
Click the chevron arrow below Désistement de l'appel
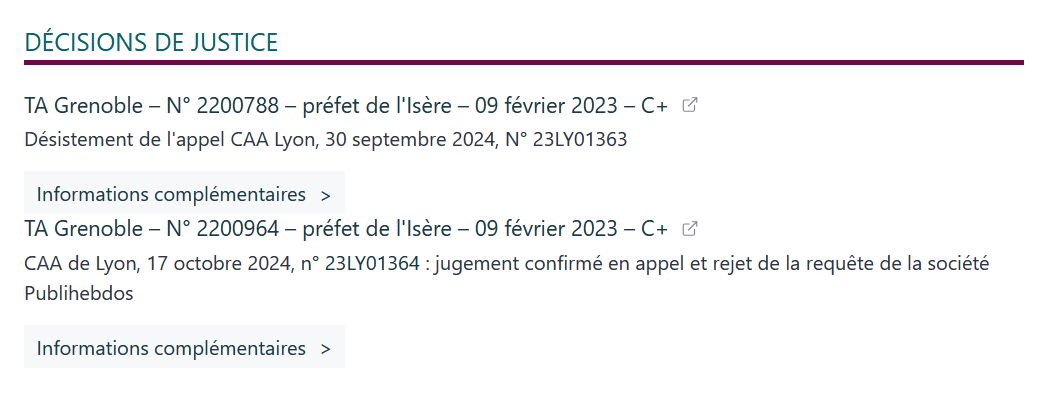click(325, 196)
